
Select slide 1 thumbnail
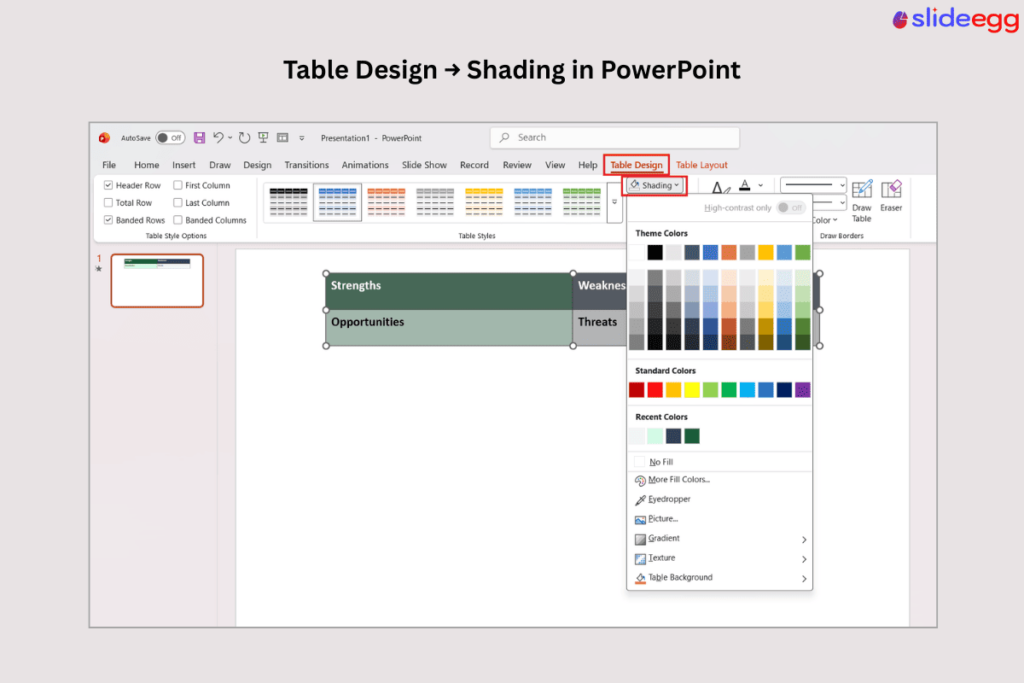point(157,281)
